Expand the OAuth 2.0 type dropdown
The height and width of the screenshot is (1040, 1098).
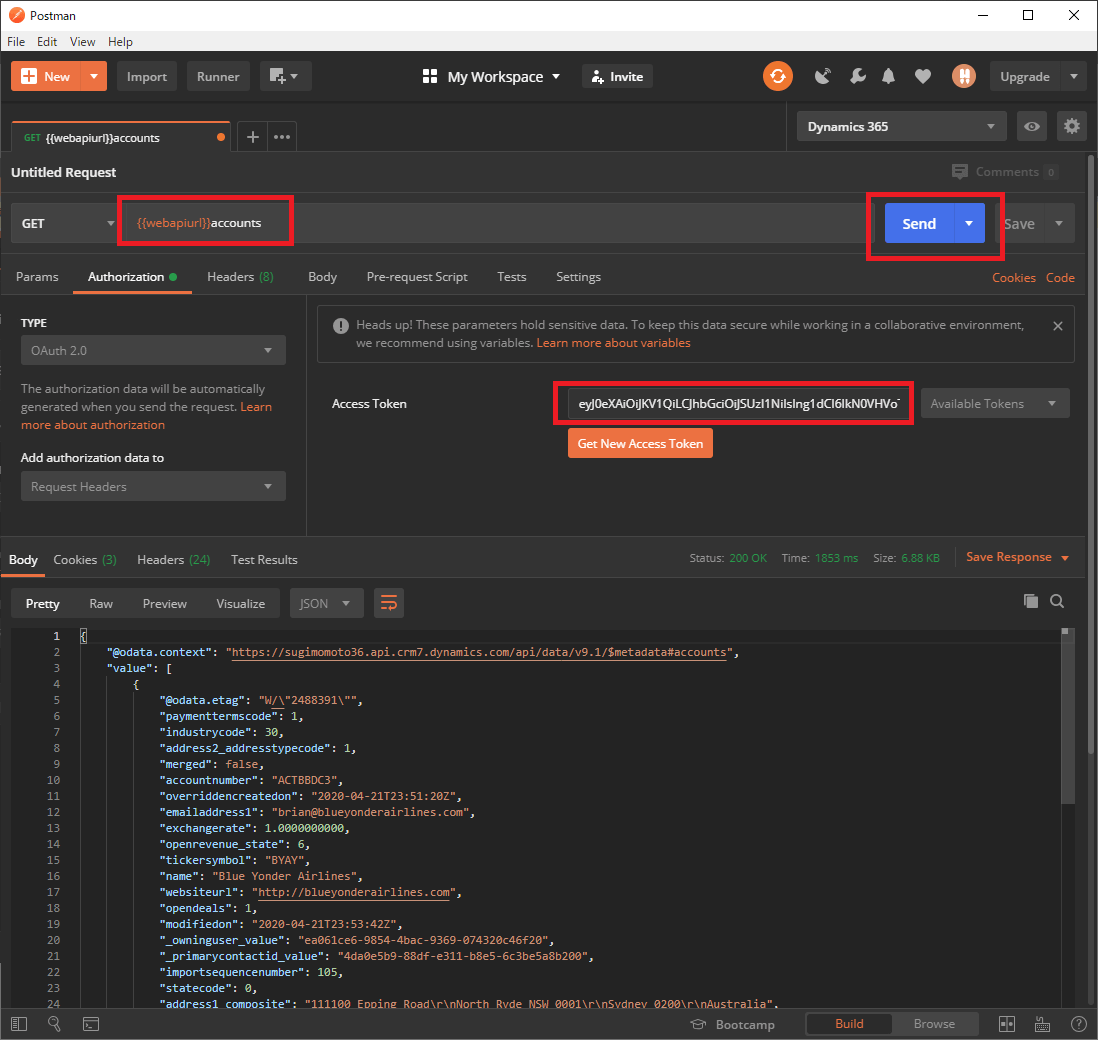click(153, 351)
